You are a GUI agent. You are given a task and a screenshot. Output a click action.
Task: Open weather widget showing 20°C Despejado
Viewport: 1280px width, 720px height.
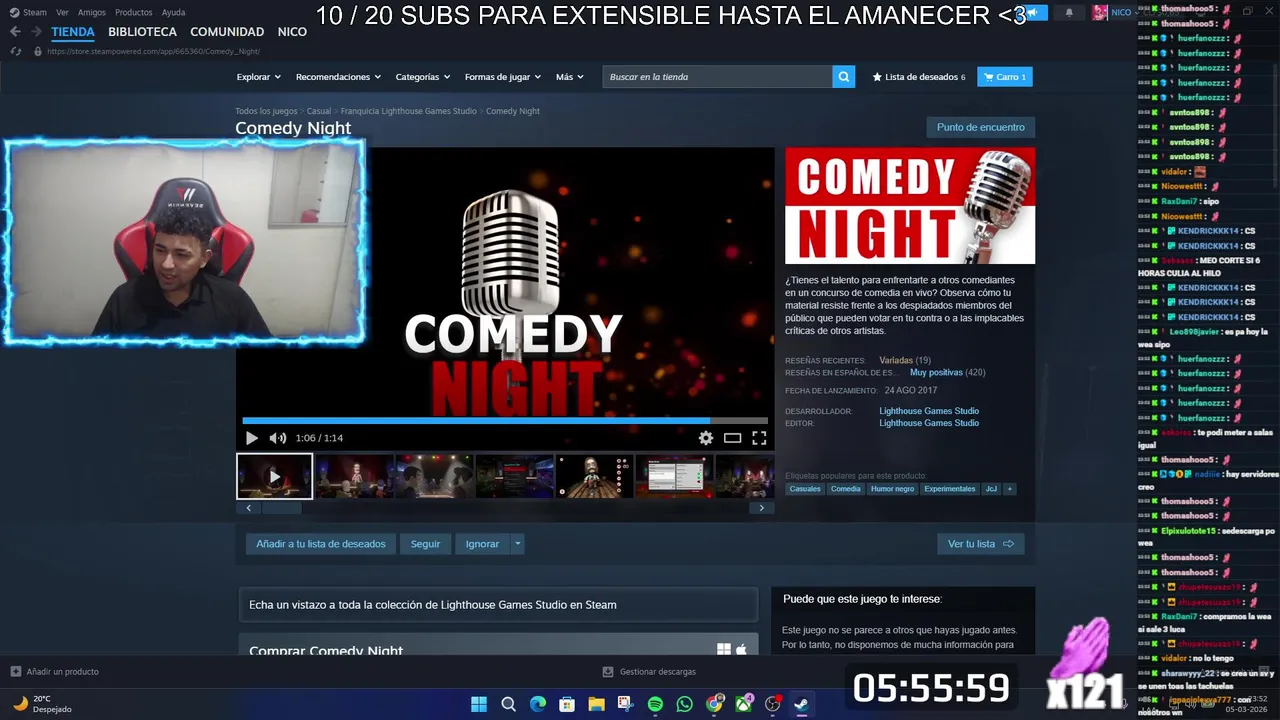pyautogui.click(x=40, y=704)
